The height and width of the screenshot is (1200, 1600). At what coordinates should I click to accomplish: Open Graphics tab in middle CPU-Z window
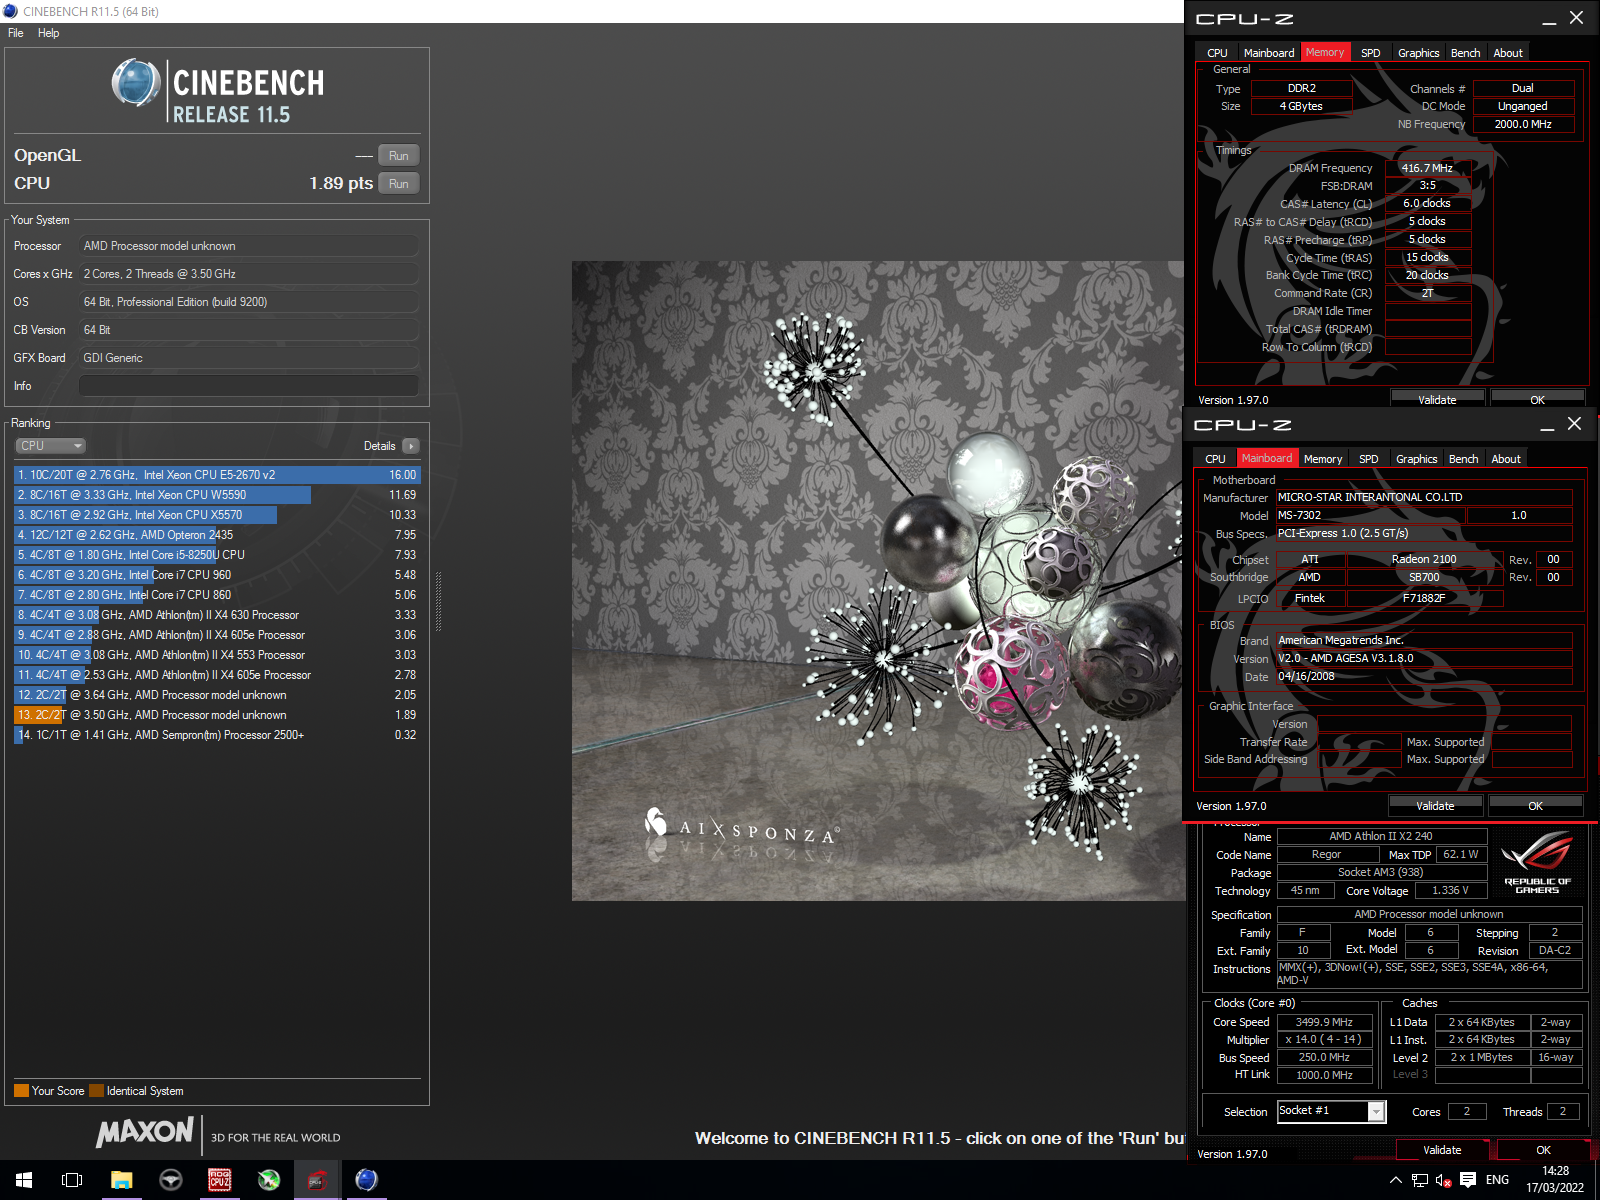coord(1417,459)
